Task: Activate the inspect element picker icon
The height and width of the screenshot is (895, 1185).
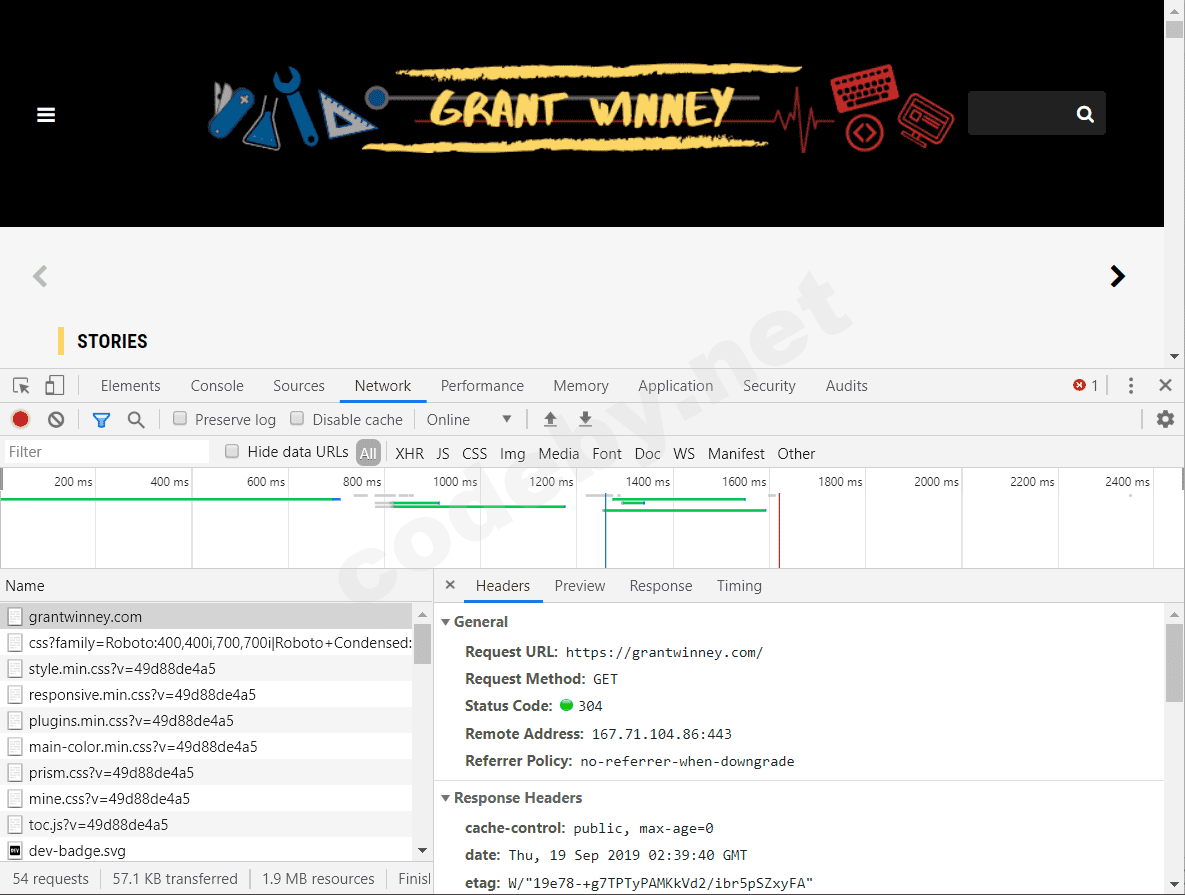Action: pyautogui.click(x=21, y=386)
